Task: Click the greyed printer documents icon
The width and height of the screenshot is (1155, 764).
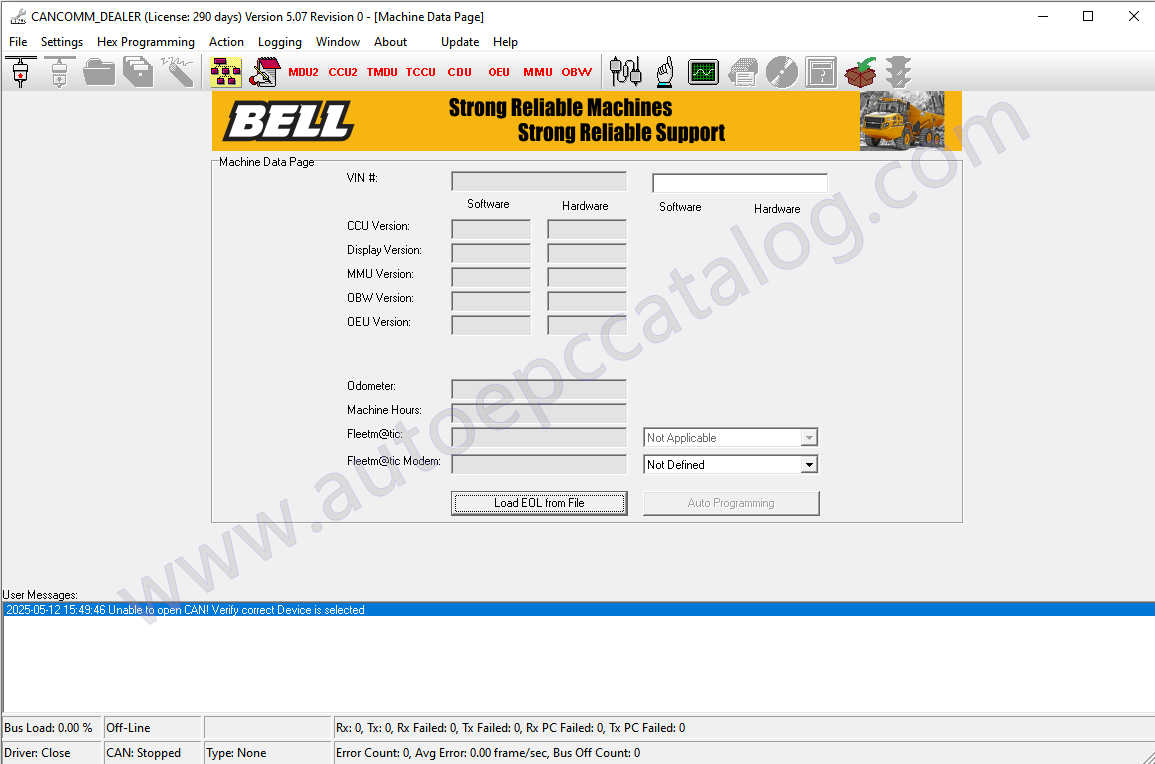Action: tap(742, 72)
